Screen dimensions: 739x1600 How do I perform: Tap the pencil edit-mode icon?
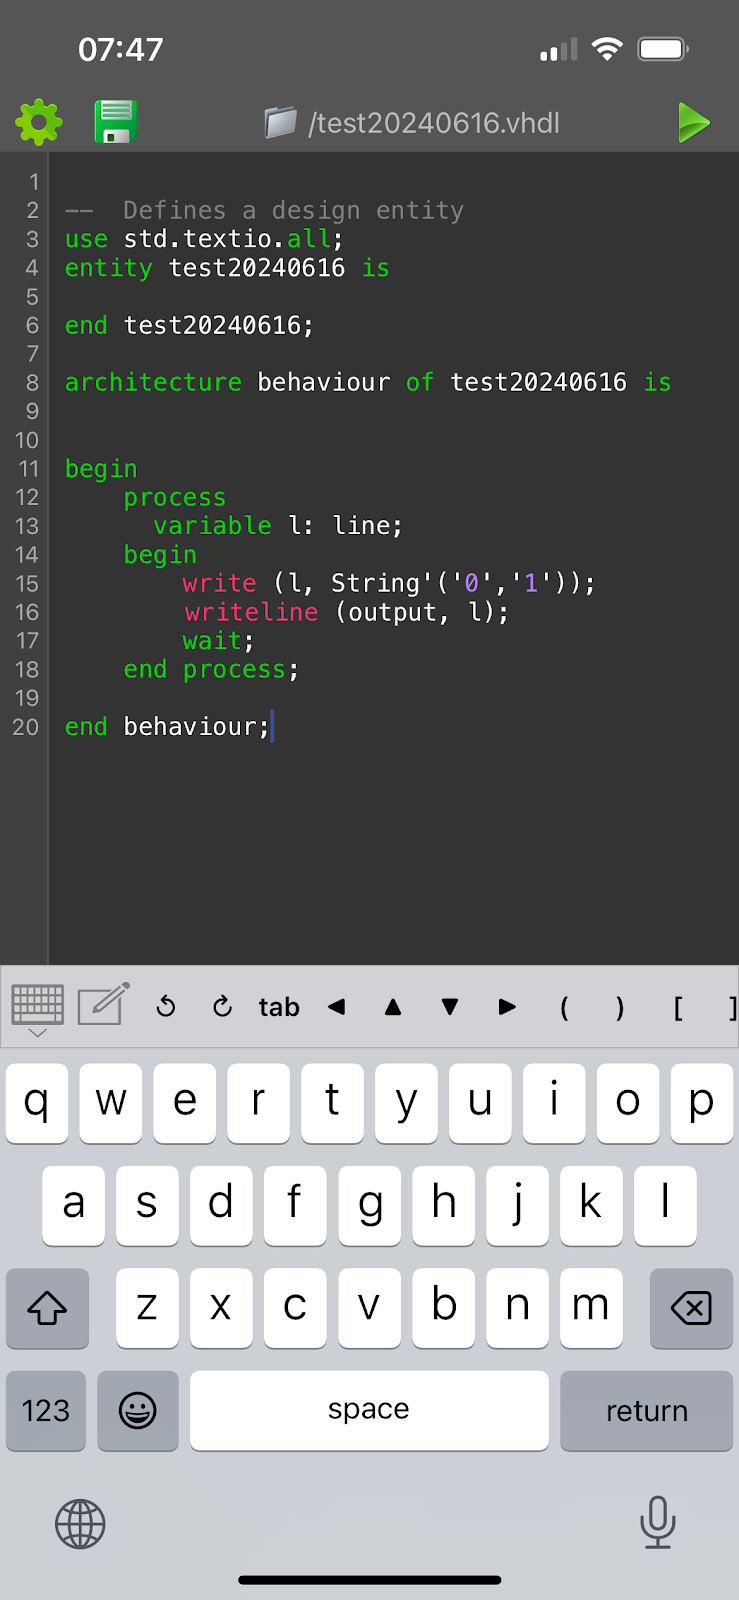(104, 1005)
